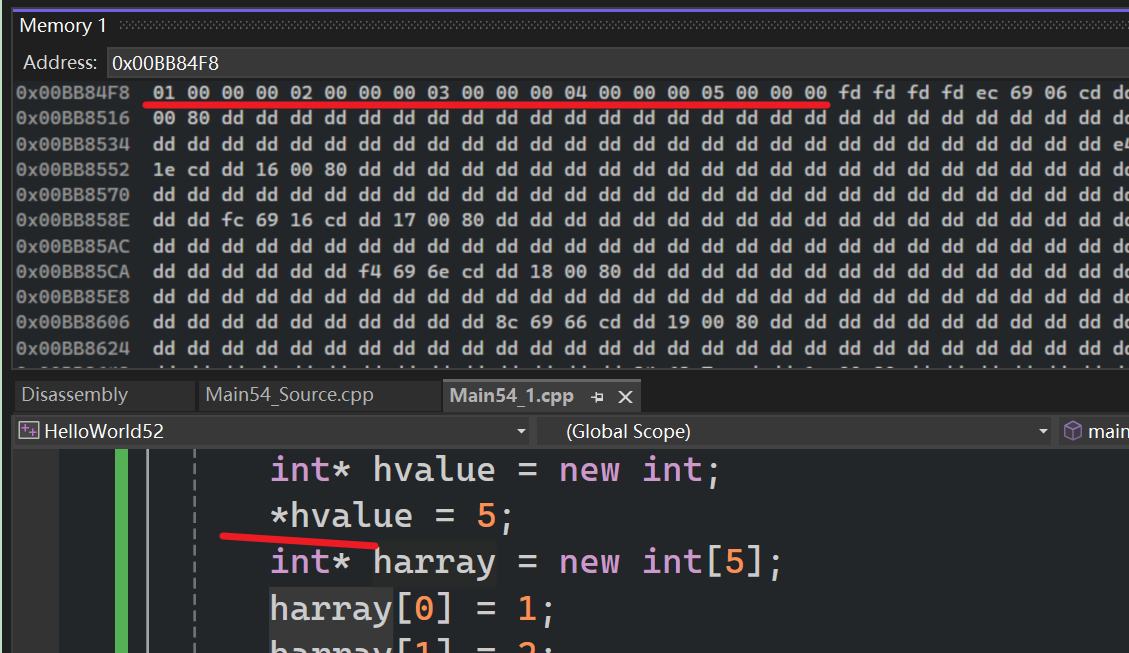Click the green change indicator margin bar
Screen dimensions: 1129x653
(x=121, y=550)
